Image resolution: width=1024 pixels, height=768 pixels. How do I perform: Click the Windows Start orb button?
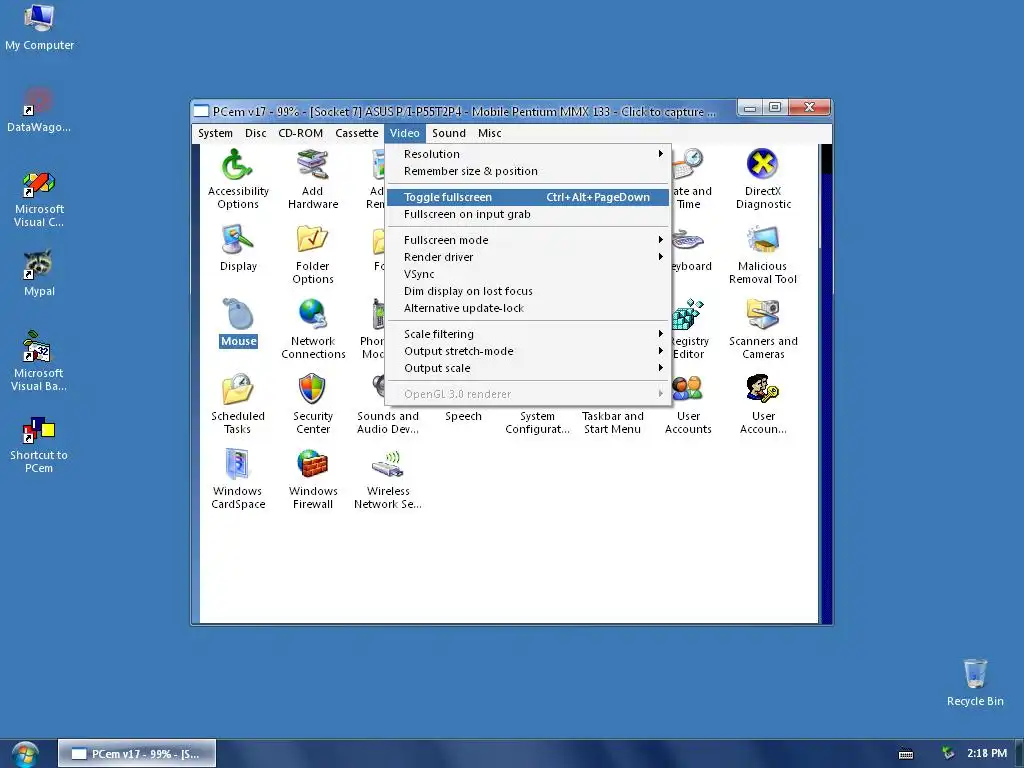coord(25,754)
